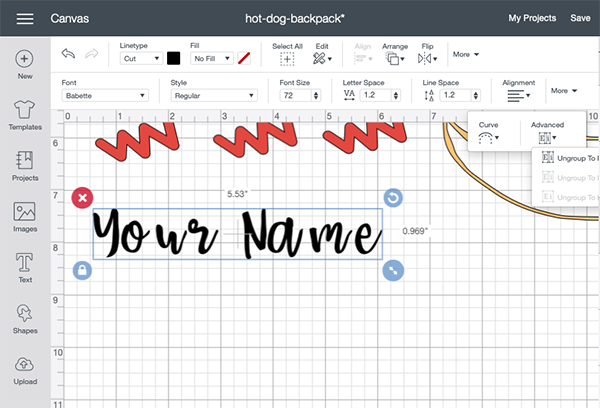The image size is (600, 408).
Task: Click the Letter Space 1.2 field
Action: 376,95
